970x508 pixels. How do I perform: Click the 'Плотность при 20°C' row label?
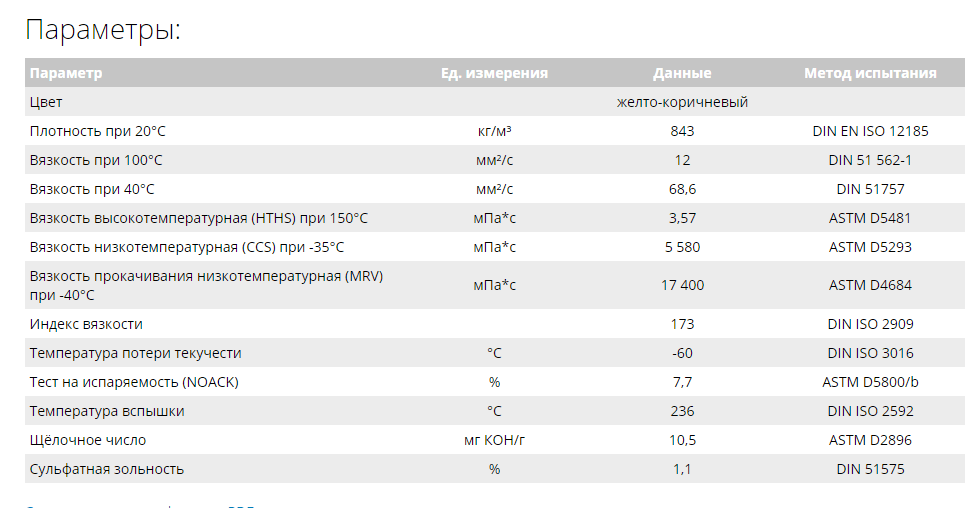(x=98, y=131)
